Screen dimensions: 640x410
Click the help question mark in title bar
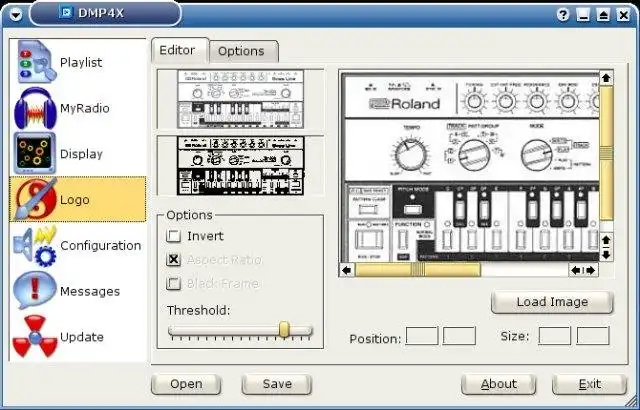563,15
